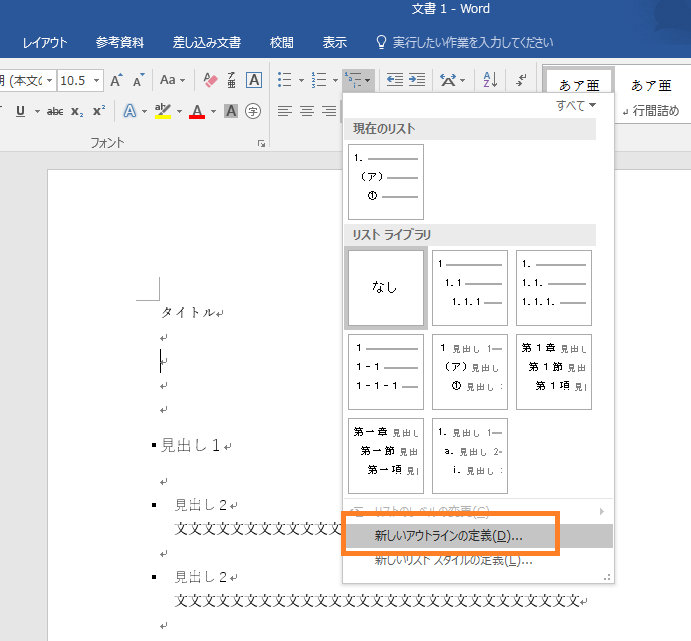
Task: Choose なし in list library
Action: coord(386,288)
